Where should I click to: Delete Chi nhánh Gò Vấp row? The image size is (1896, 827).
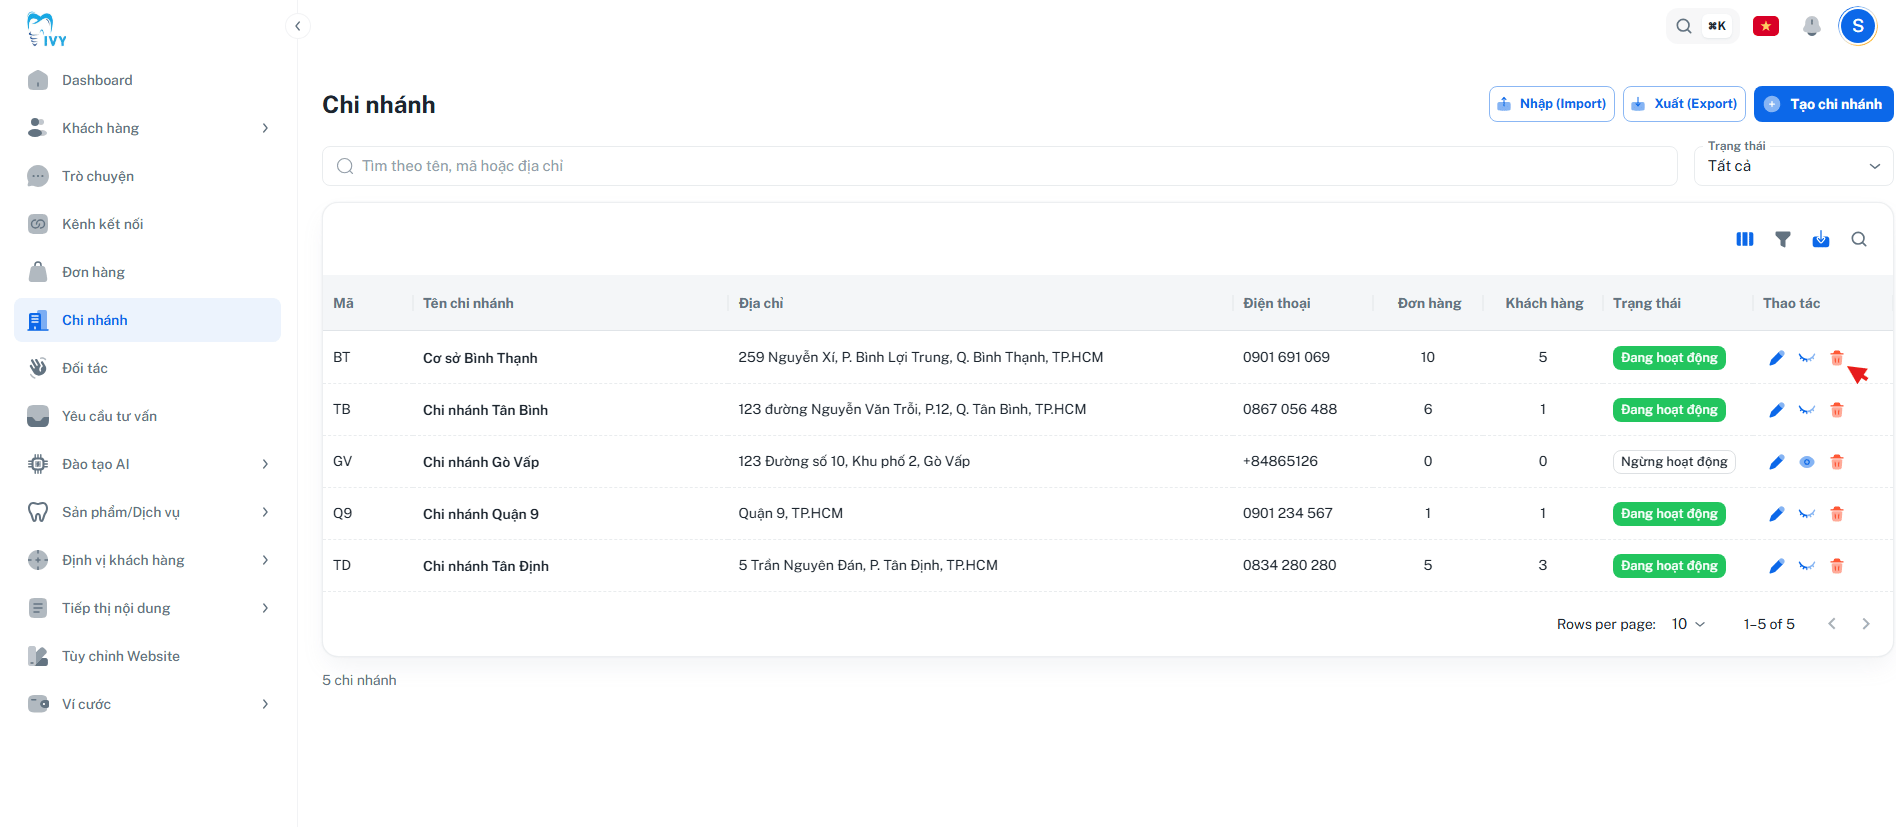tap(1837, 462)
